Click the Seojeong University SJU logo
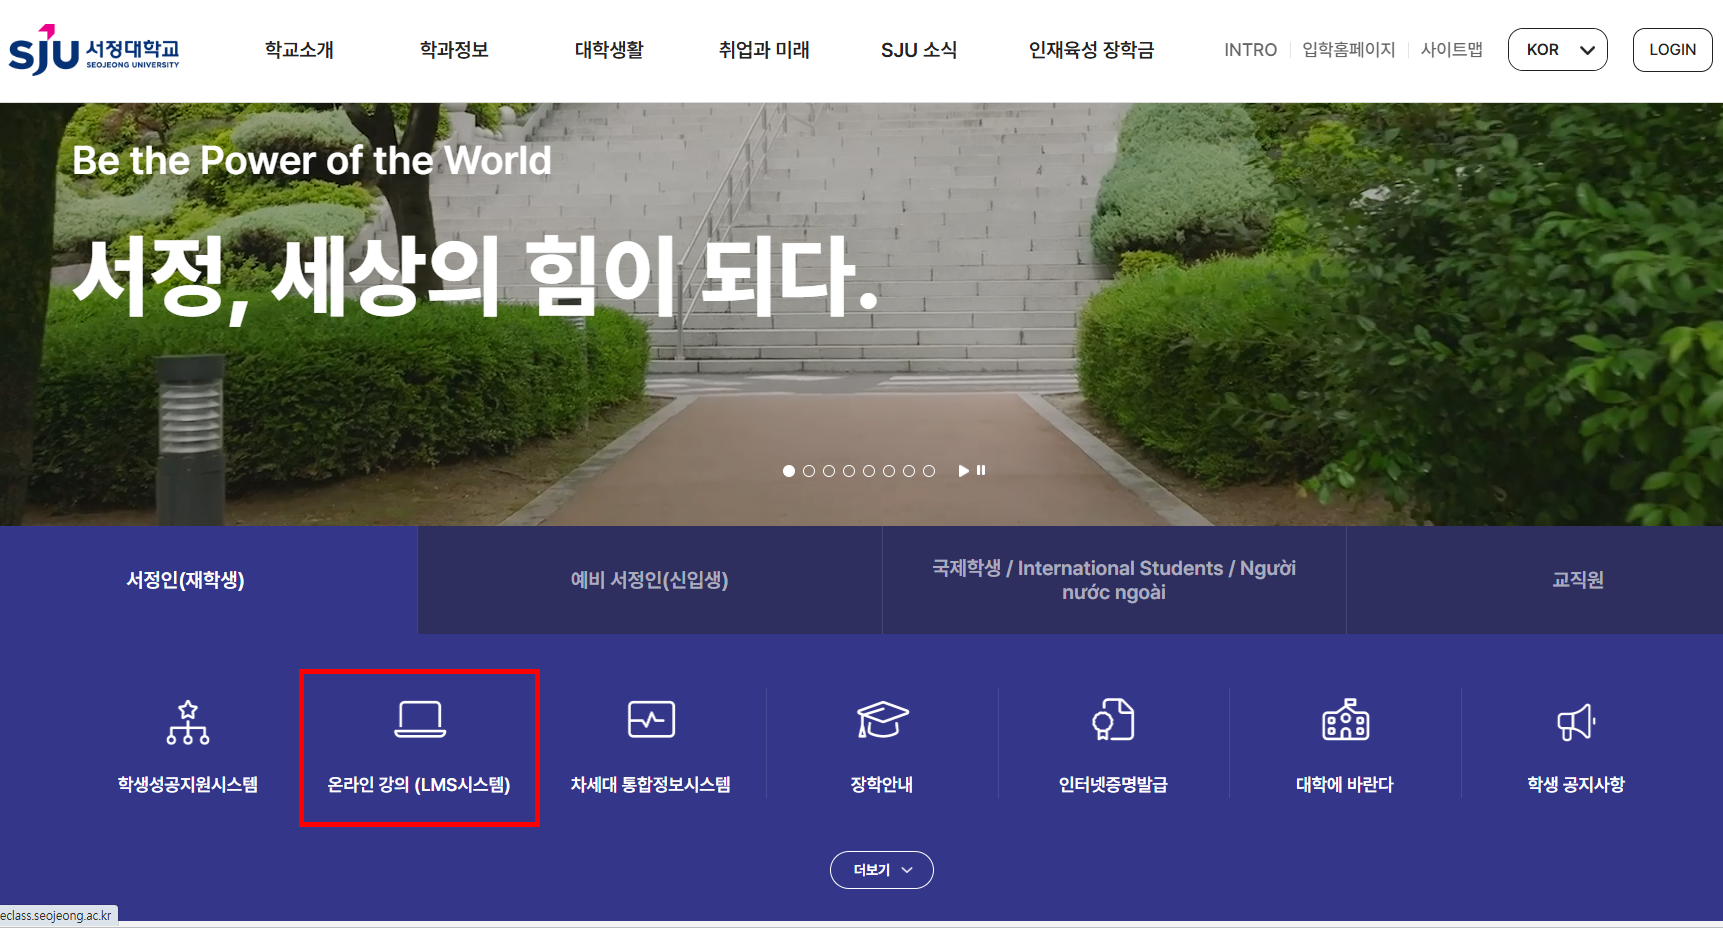This screenshot has height=928, width=1723. pos(94,50)
